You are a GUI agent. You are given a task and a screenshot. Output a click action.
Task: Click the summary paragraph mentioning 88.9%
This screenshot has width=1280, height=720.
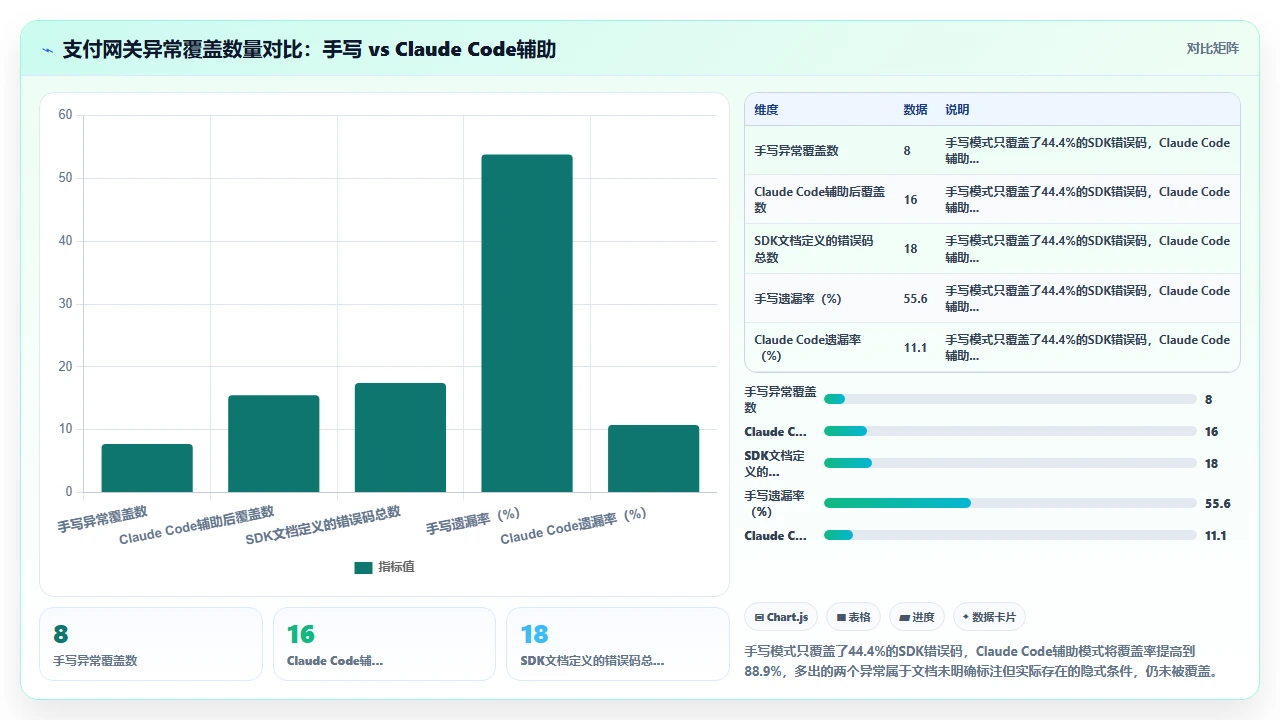[x=983, y=660]
